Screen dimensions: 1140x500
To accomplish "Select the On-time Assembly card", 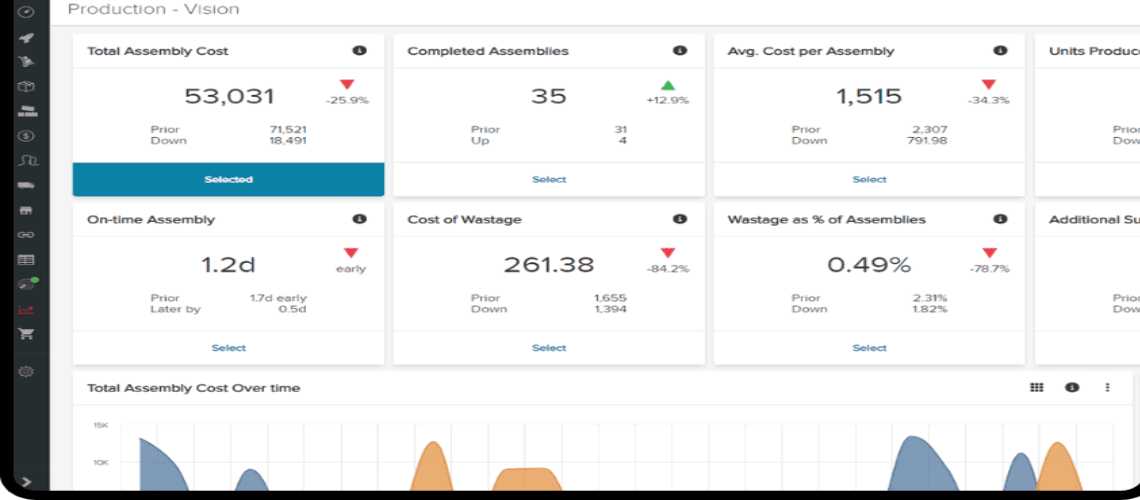I will (228, 348).
